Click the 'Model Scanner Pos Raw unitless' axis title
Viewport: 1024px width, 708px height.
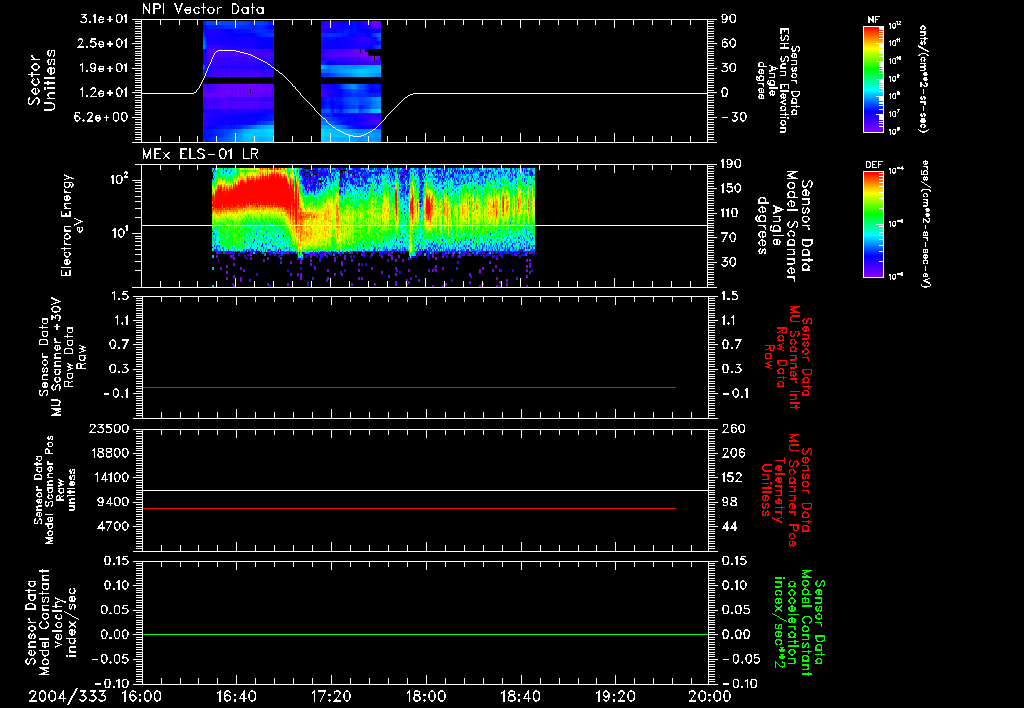click(x=55, y=490)
